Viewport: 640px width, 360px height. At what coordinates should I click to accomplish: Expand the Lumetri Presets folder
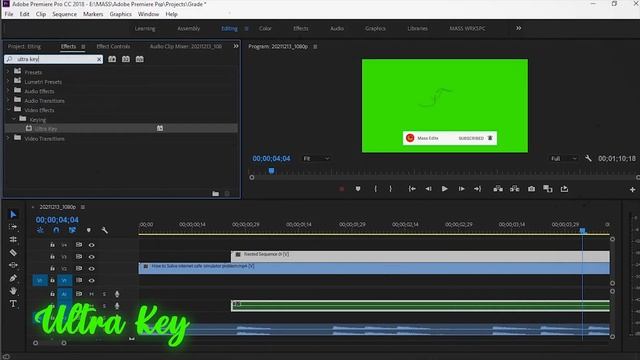point(8,81)
